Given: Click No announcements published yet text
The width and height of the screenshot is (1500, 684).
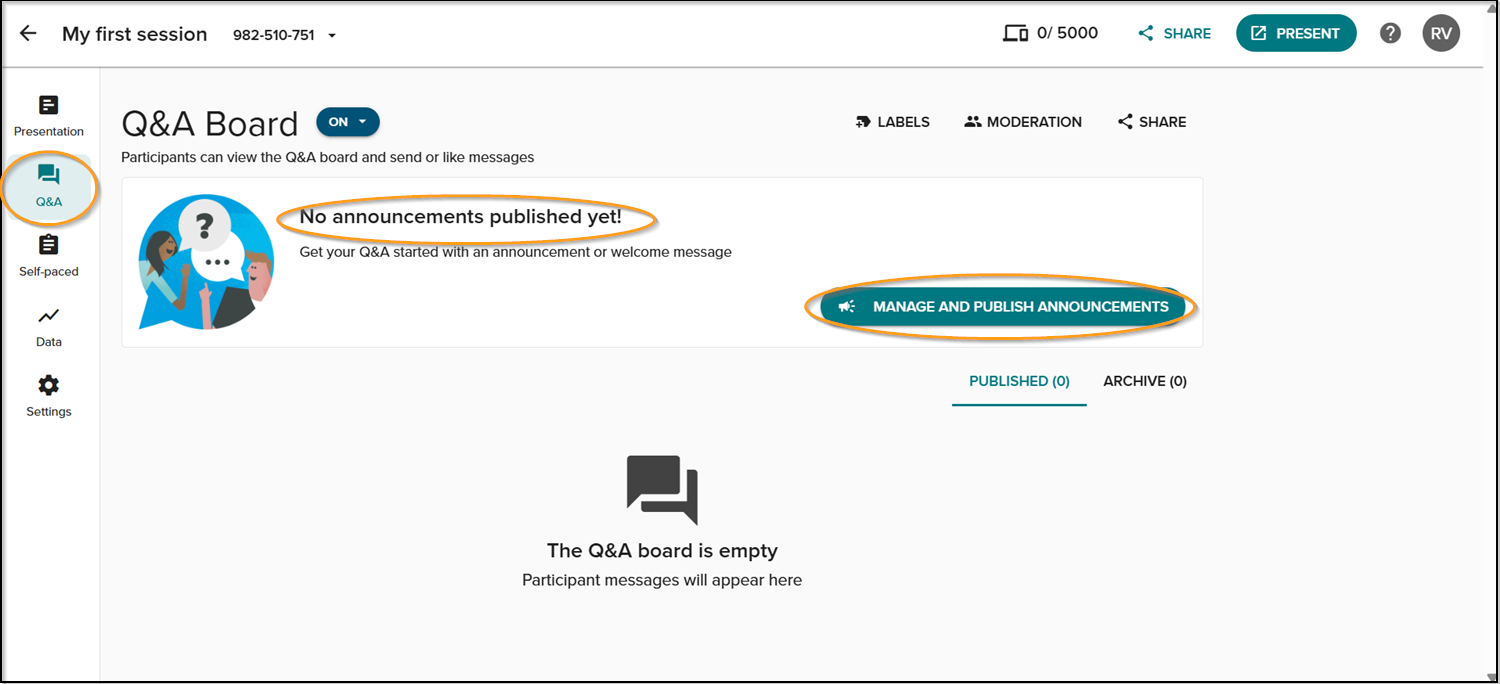Looking at the screenshot, I should 461,217.
